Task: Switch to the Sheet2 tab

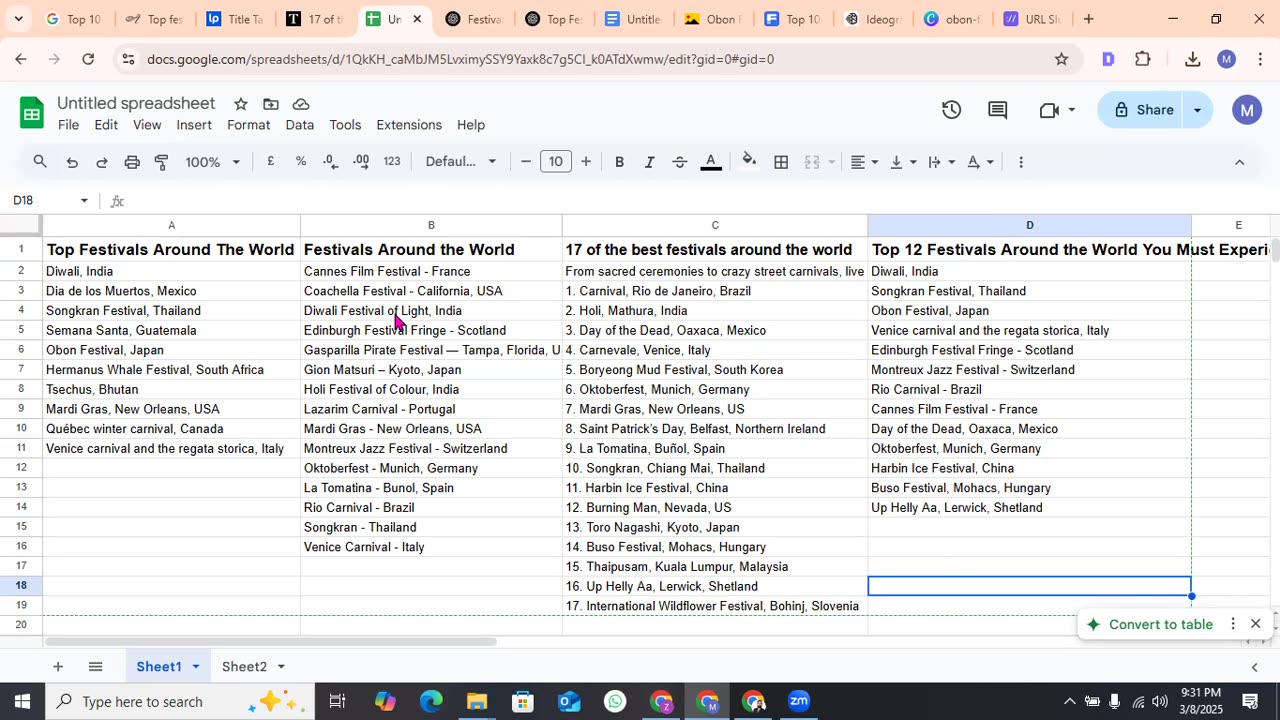Action: [x=244, y=667]
